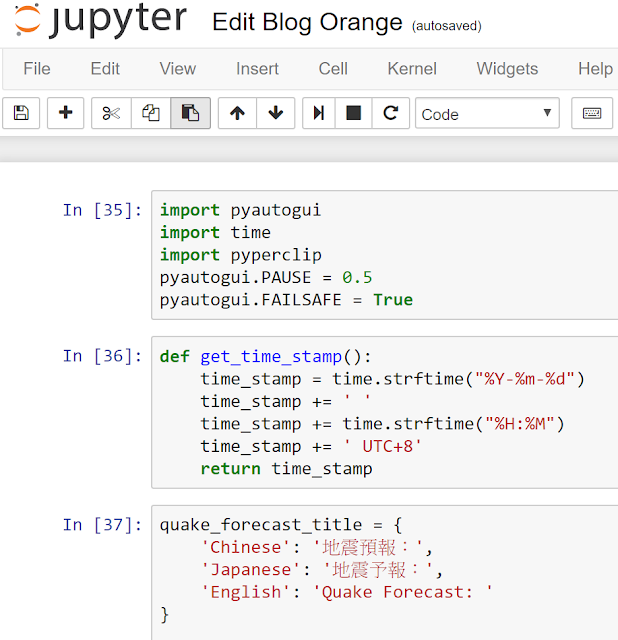
Task: Interrupt the kernel with the stop icon
Action: pos(353,113)
